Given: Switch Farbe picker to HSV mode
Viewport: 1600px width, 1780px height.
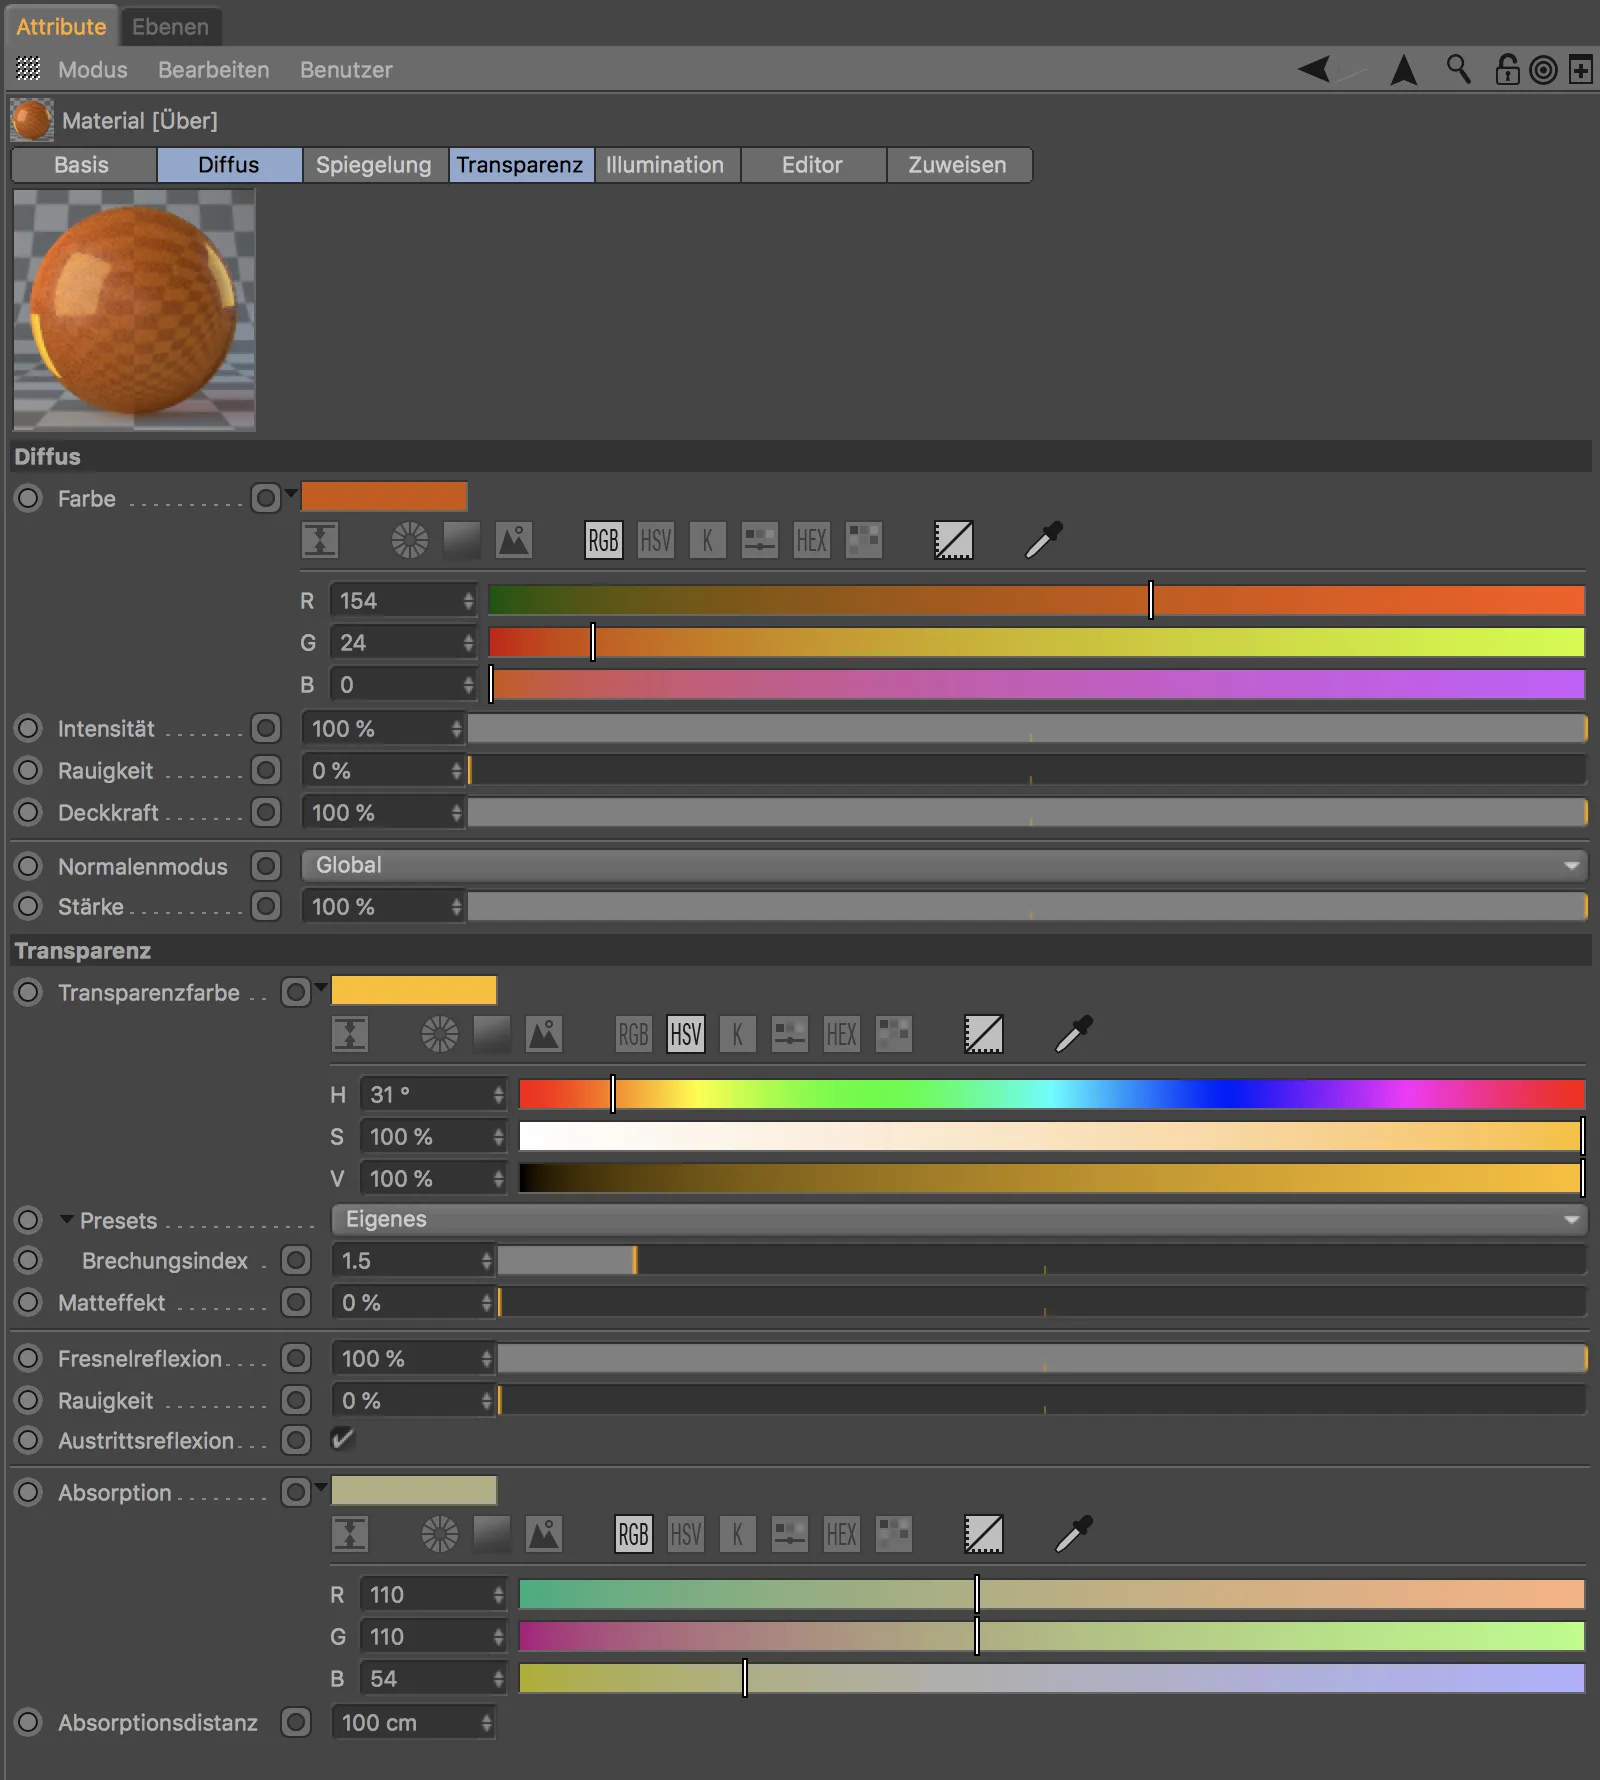Looking at the screenshot, I should (655, 541).
